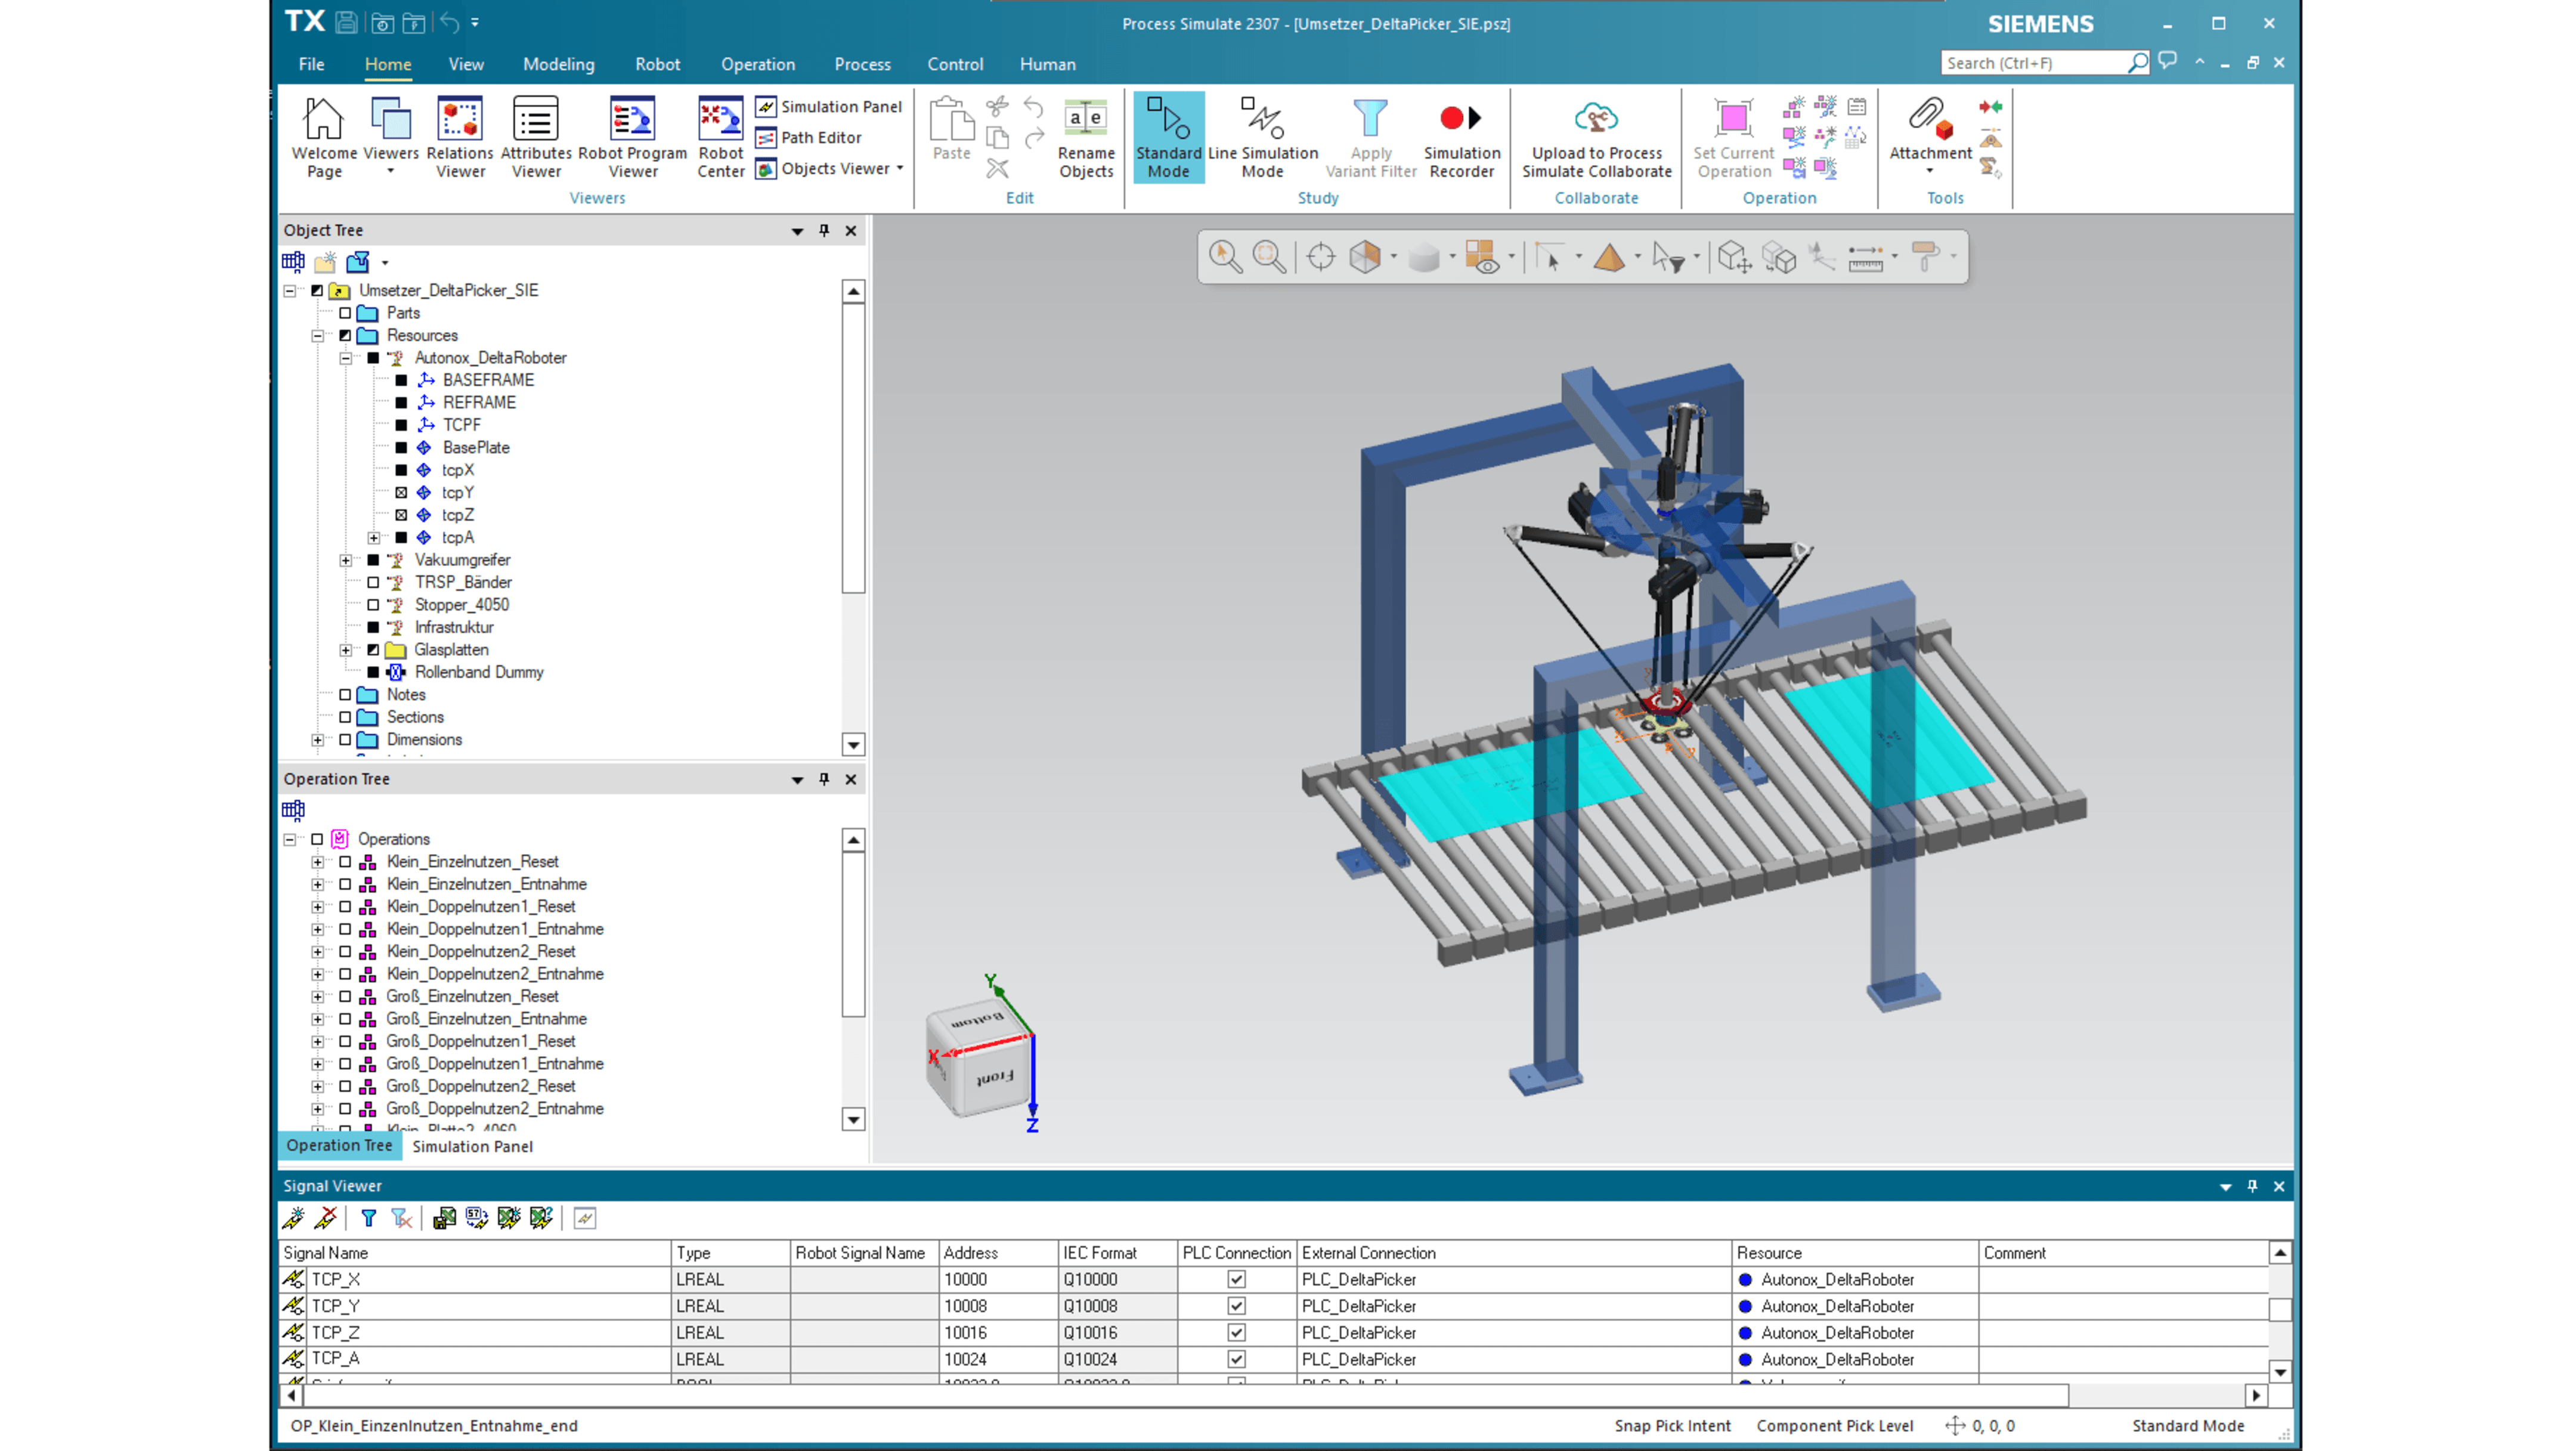Click the Rename Objects tool
This screenshot has height=1451, width=2576.
1086,137
